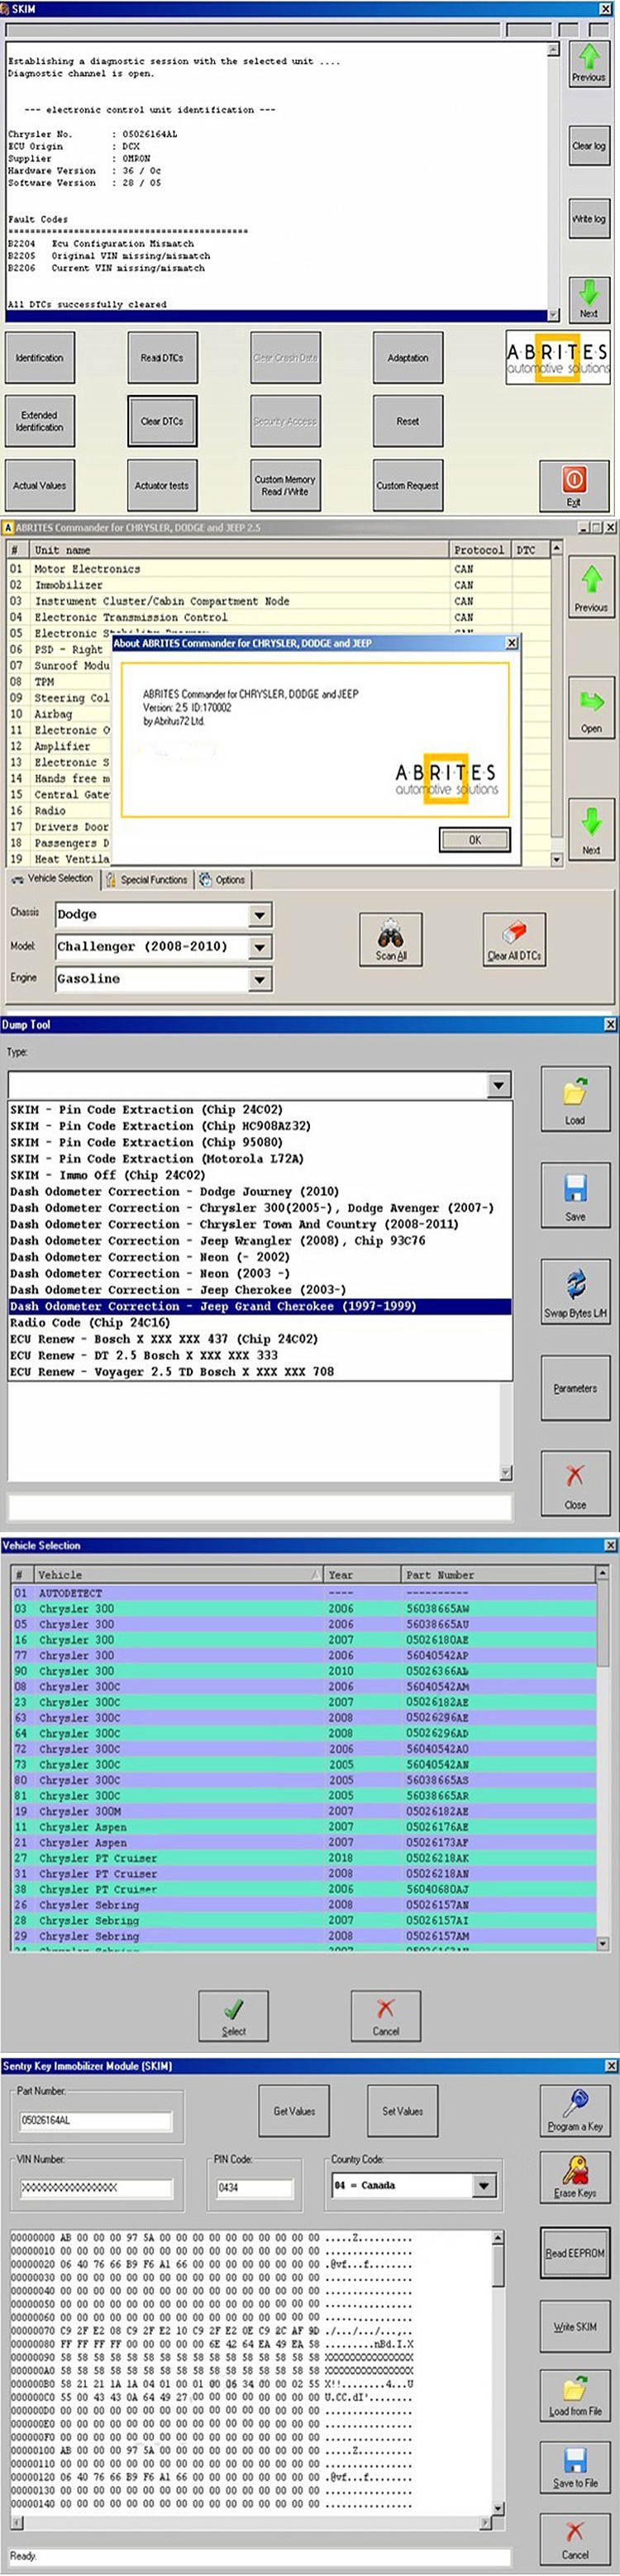Image resolution: width=620 pixels, height=2576 pixels.
Task: Open Actual Values
Action: tap(40, 485)
